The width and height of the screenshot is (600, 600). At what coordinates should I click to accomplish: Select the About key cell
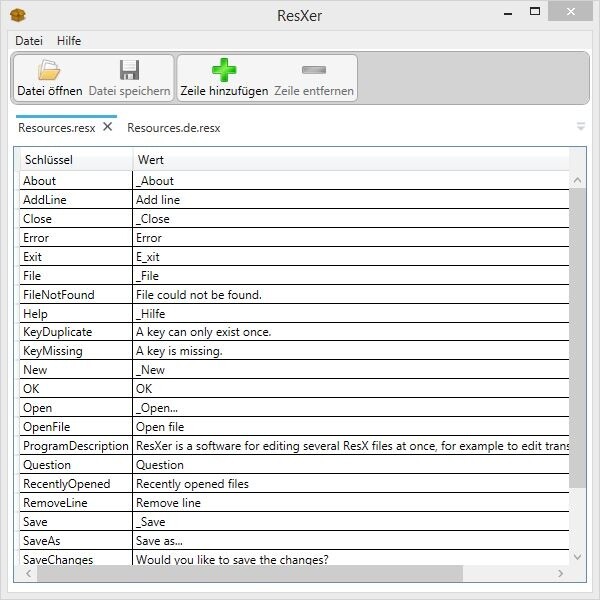(76, 181)
